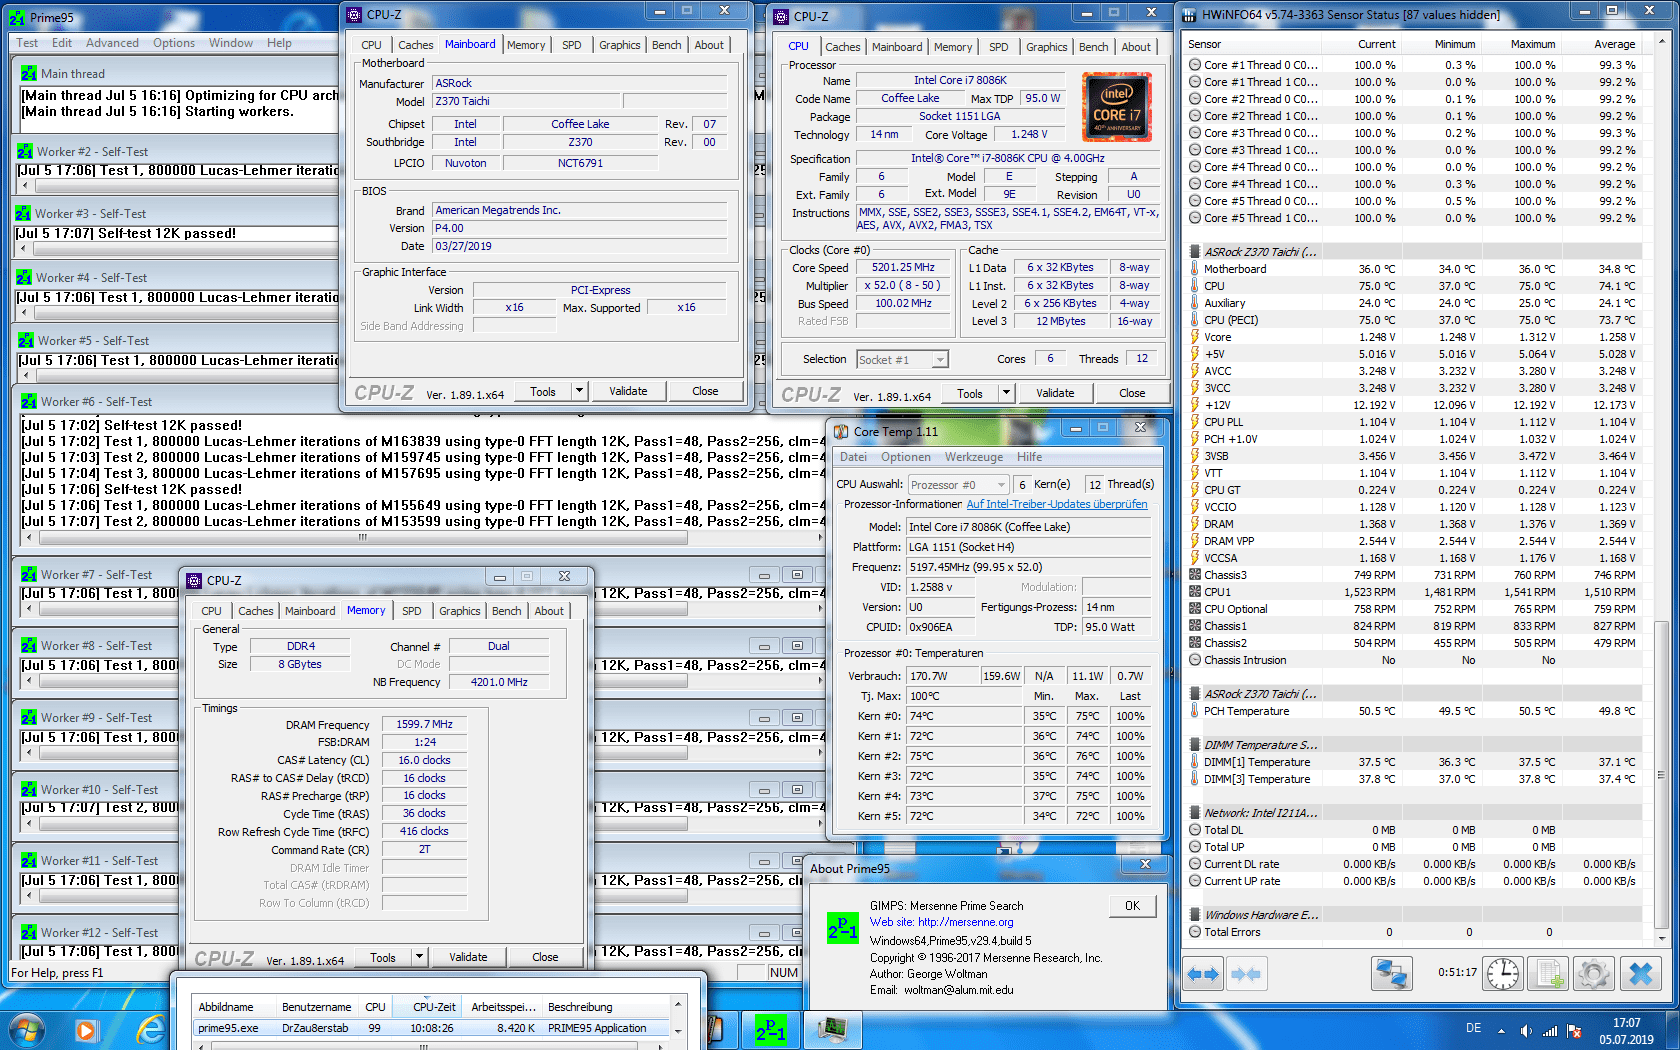Open Tools dropdown arrow in Memory CPU-Z
Image resolution: width=1680 pixels, height=1050 pixels.
pos(419,957)
